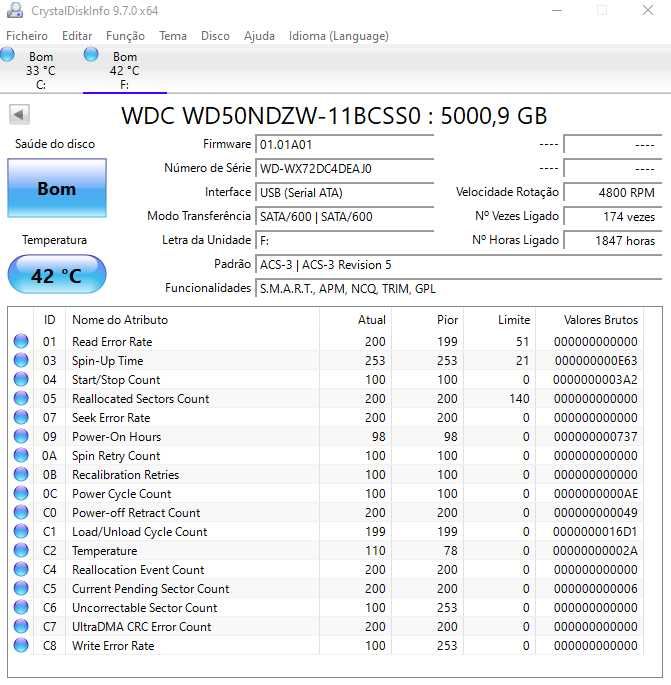Click the status orb for Read Error Rate

21,341
